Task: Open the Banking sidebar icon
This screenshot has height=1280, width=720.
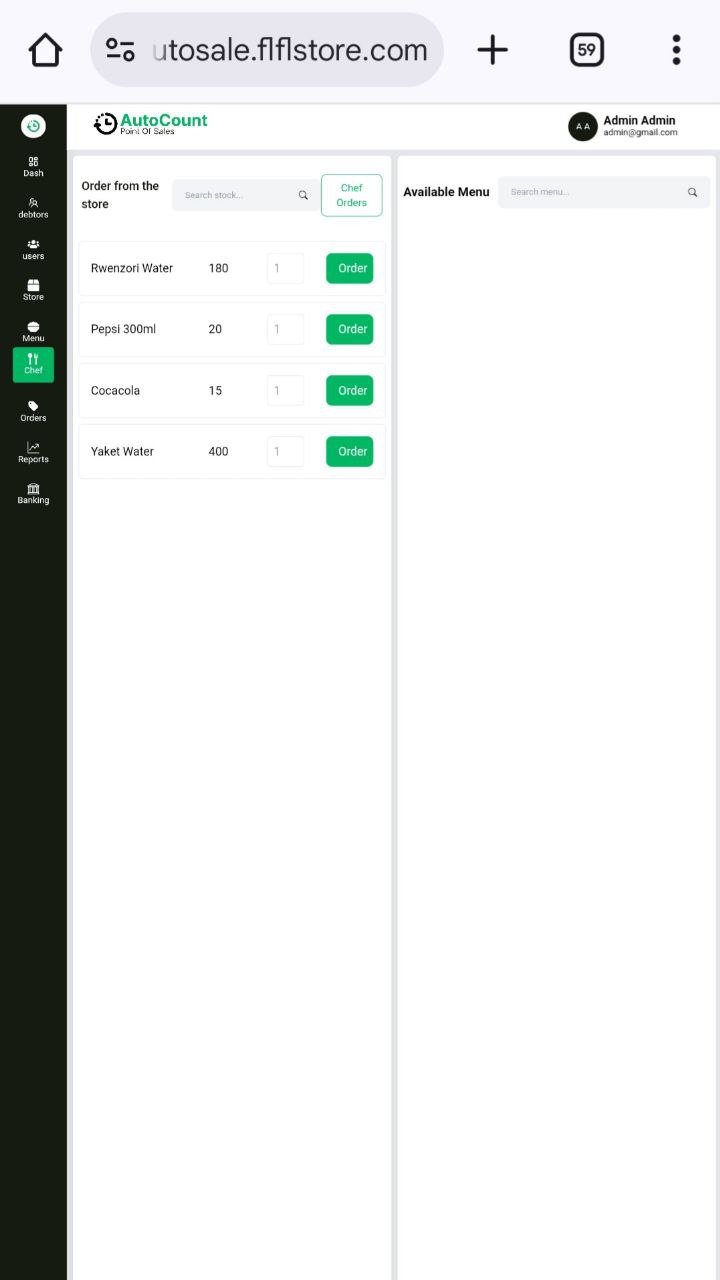Action: coord(33,488)
